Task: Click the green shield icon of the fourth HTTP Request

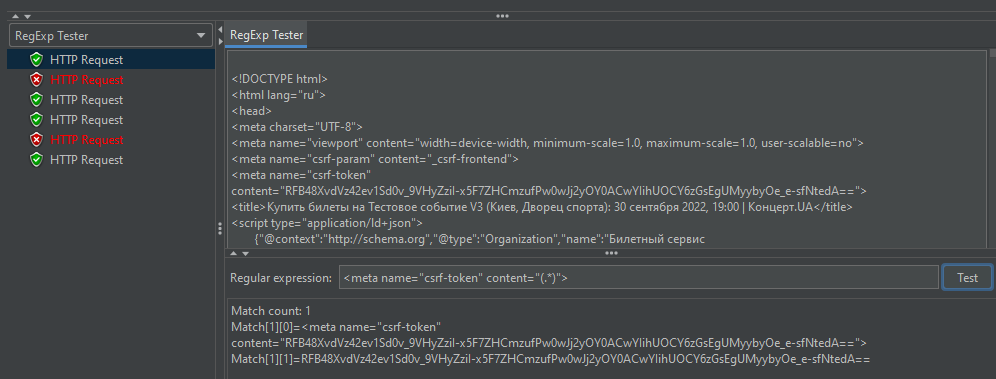Action: (37, 119)
